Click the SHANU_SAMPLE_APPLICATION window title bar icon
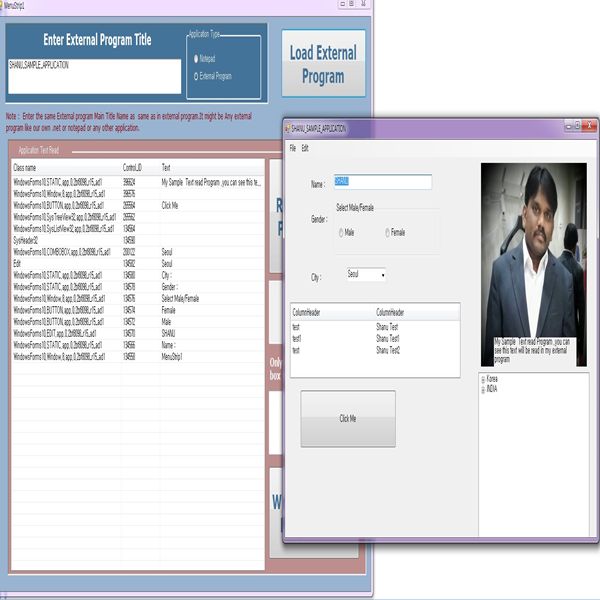Viewport: 600px width, 600px height. point(287,129)
